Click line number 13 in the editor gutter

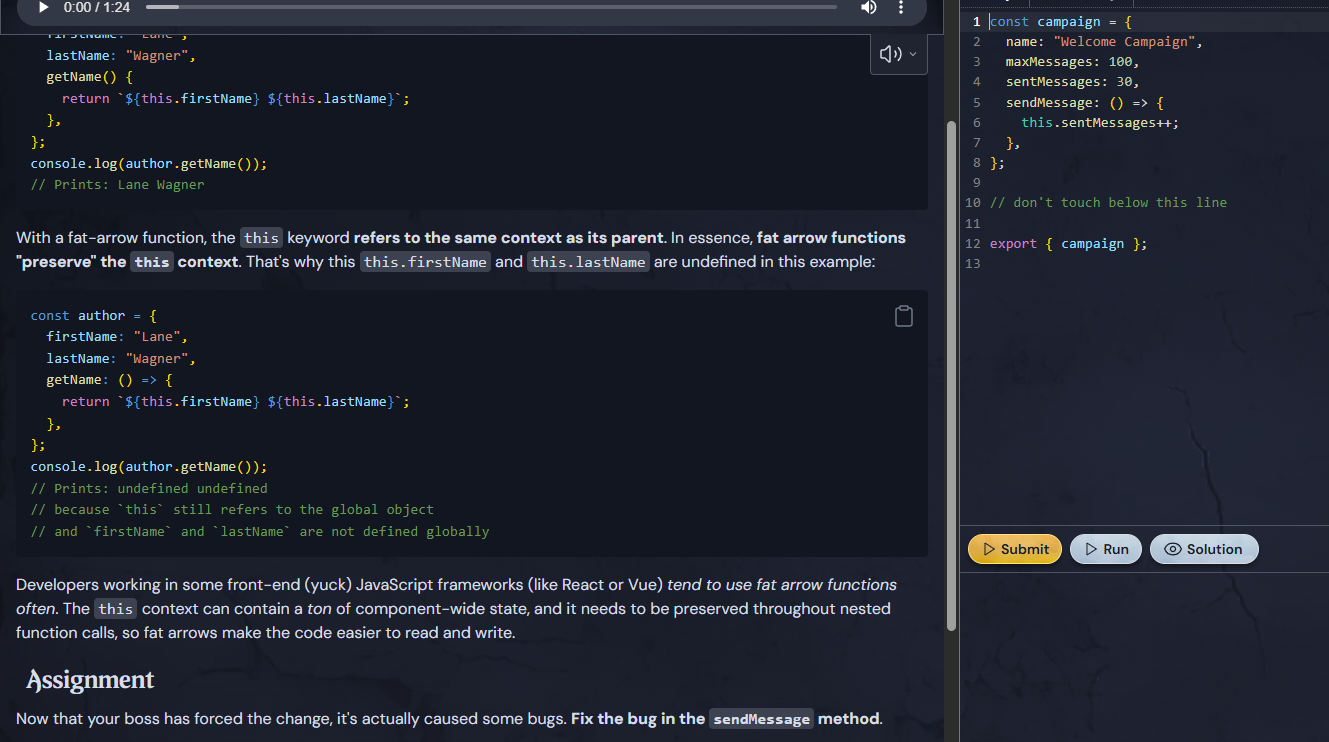[974, 264]
